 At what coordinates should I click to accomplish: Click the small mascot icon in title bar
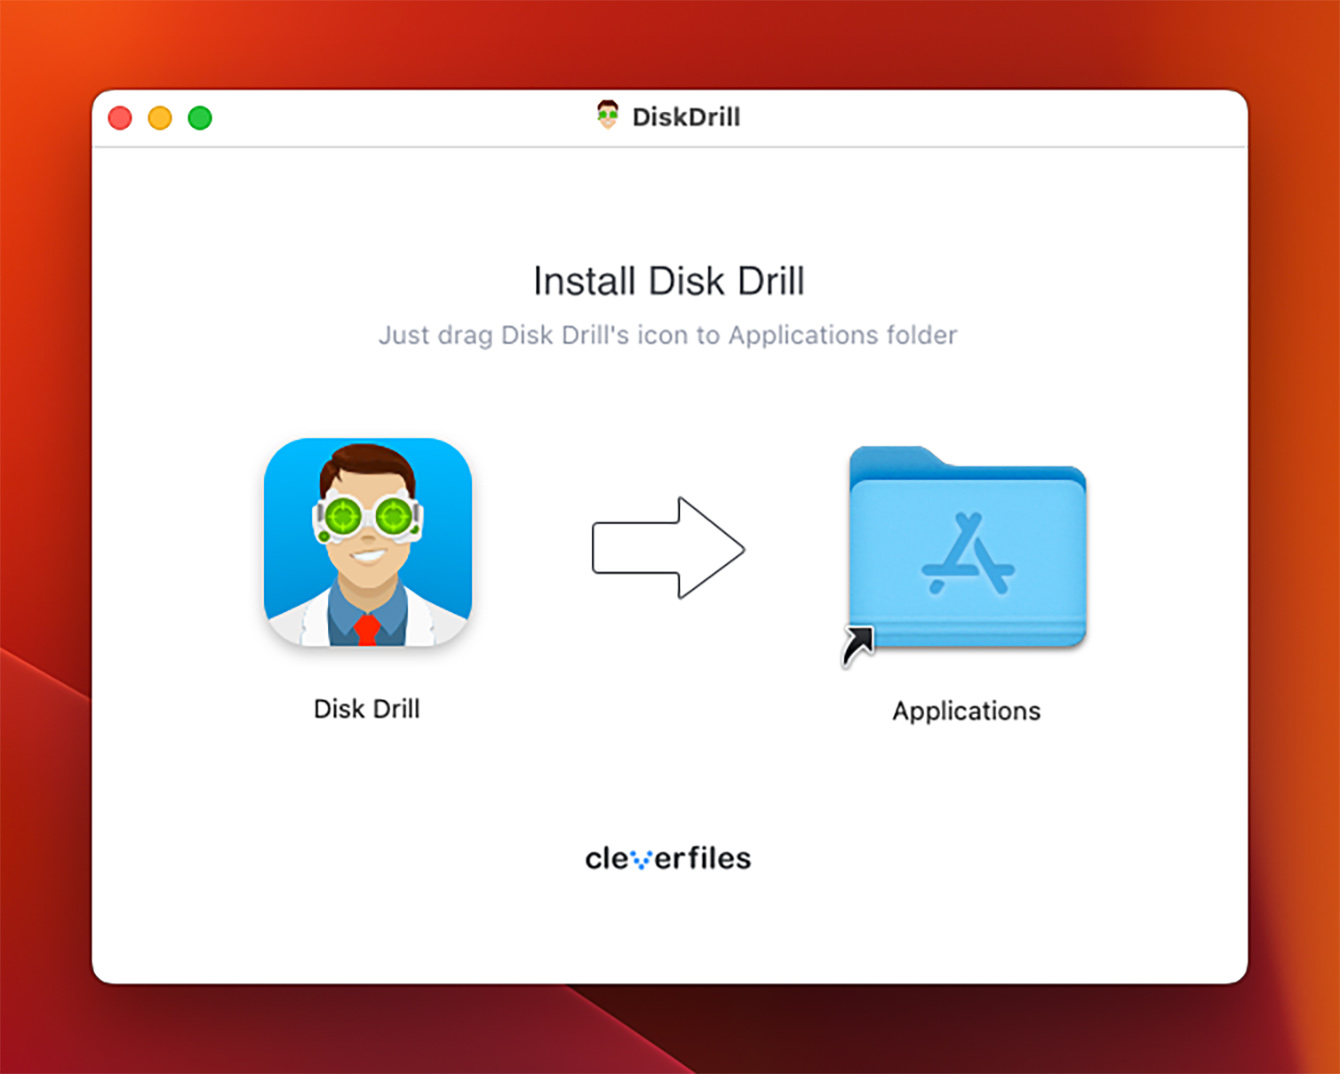[607, 116]
